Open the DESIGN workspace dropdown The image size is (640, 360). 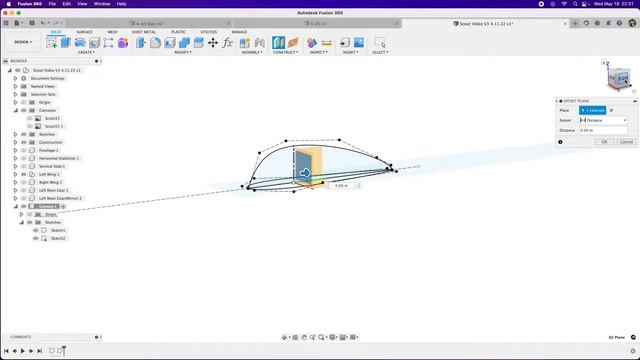pos(23,42)
